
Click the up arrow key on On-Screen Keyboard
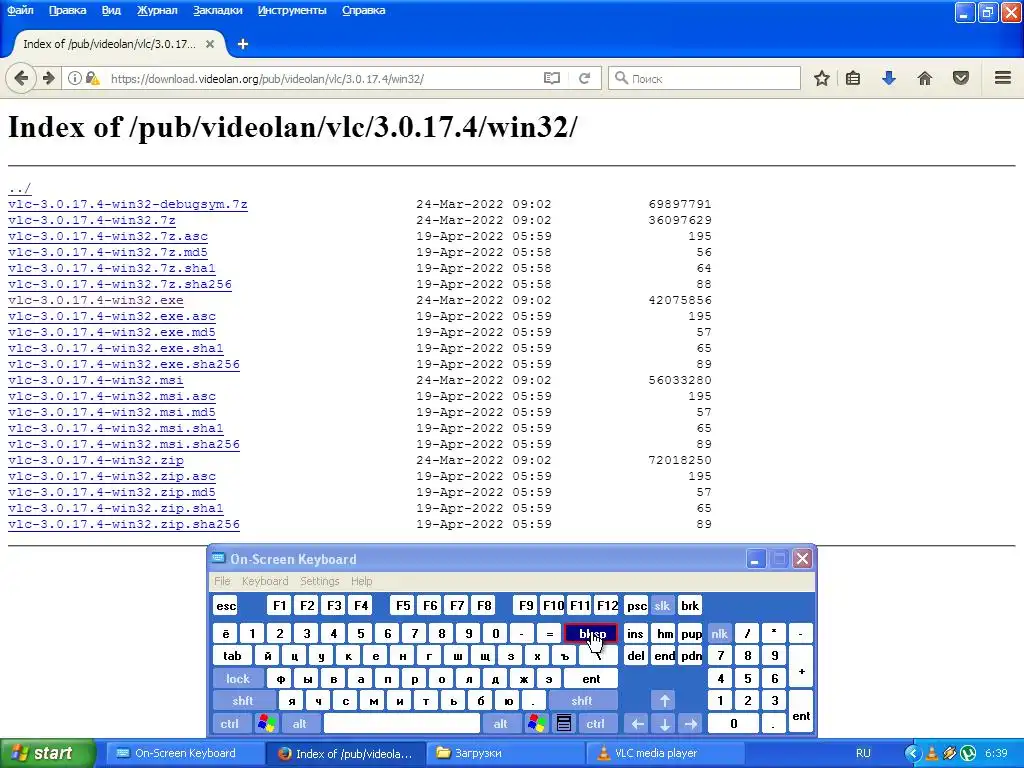[664, 701]
